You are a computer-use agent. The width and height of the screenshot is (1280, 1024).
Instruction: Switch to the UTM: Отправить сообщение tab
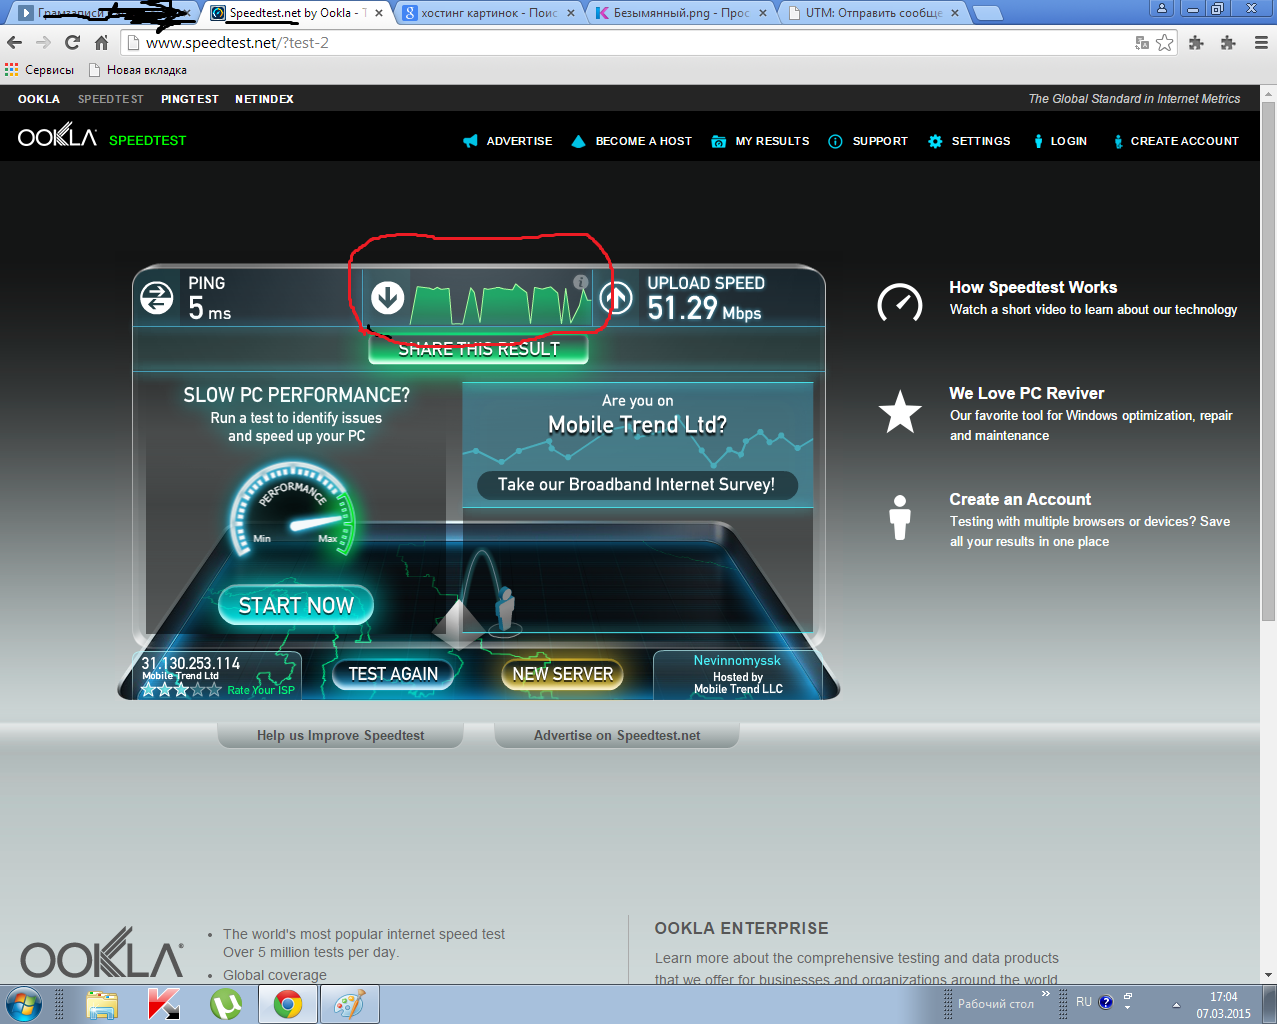point(873,13)
